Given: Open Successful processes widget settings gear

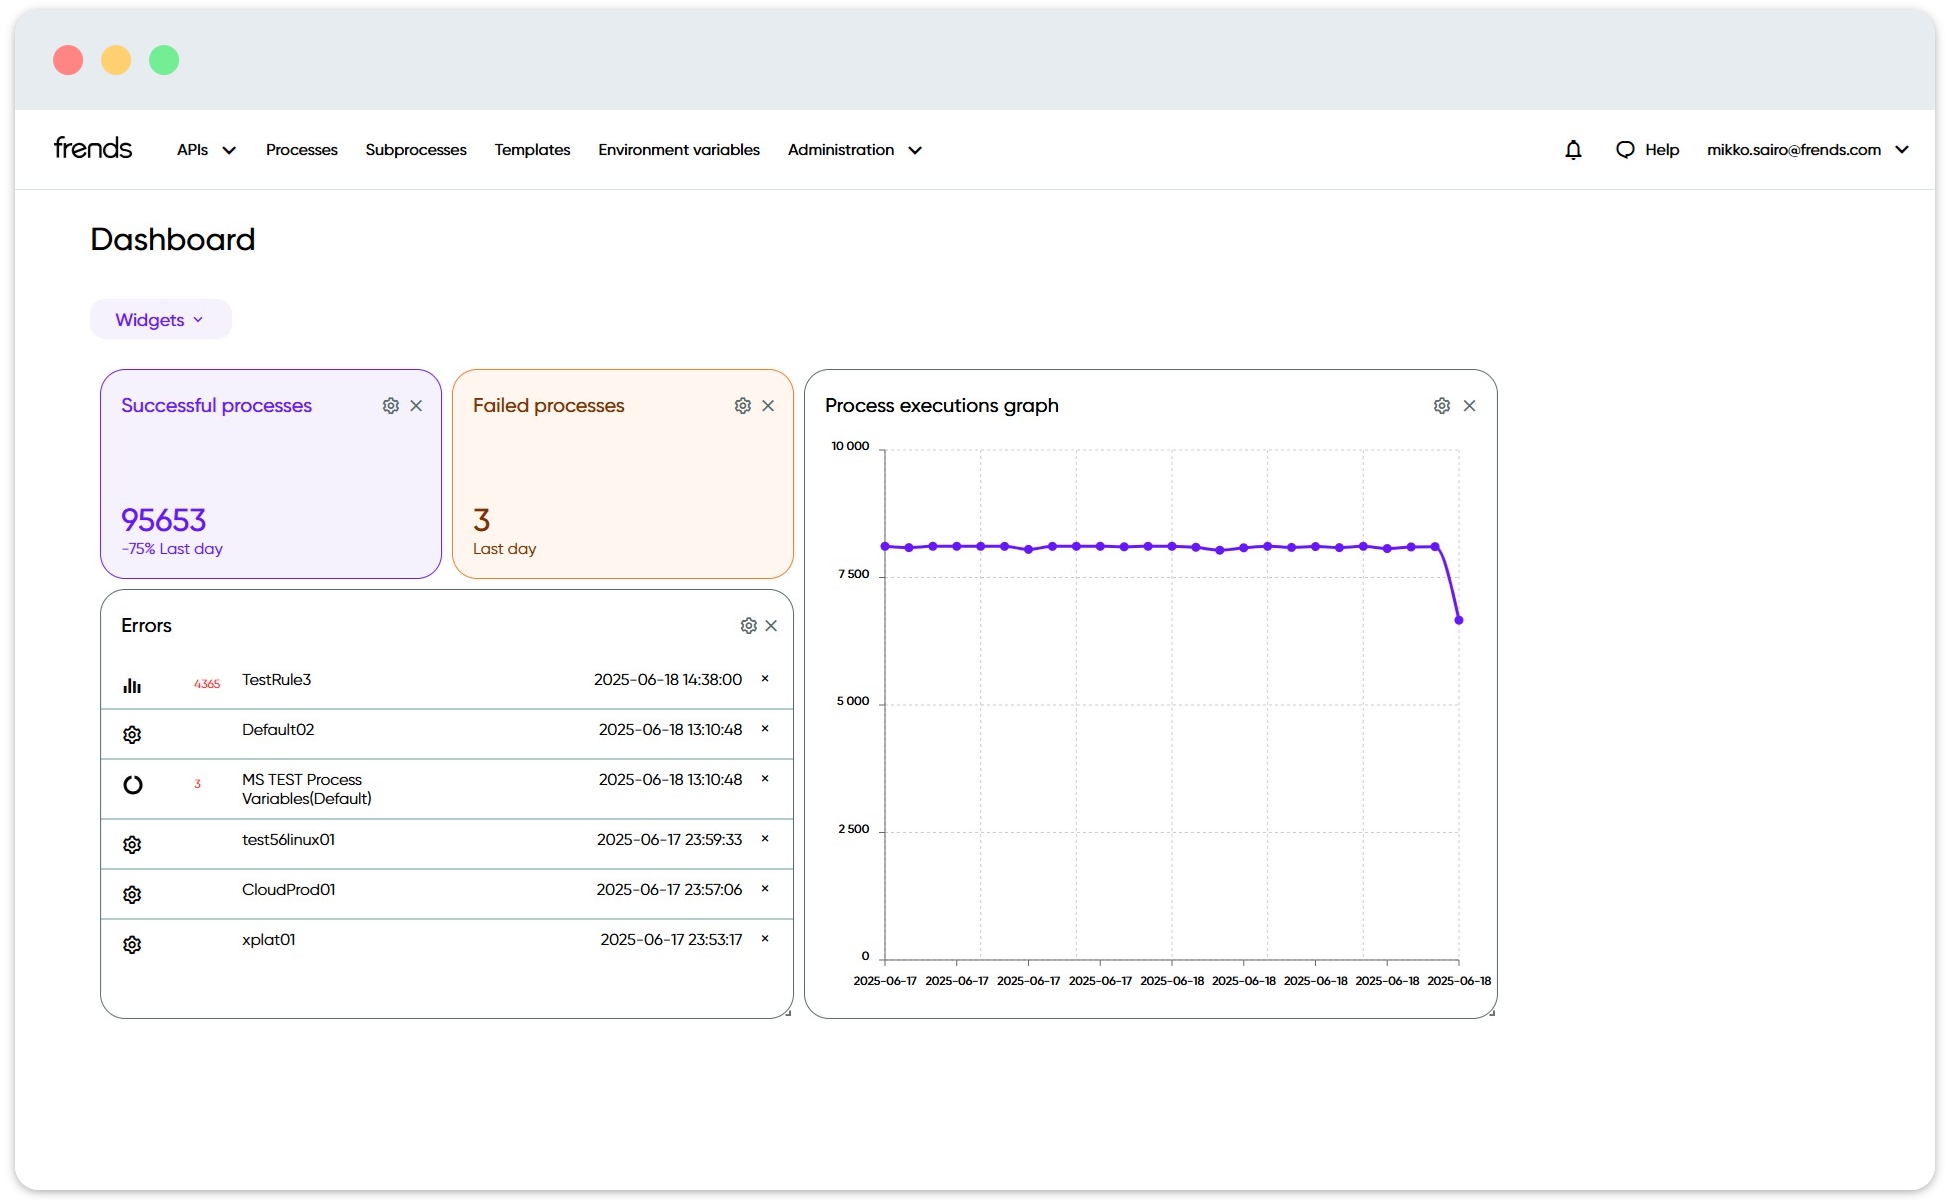Looking at the screenshot, I should click(x=391, y=406).
